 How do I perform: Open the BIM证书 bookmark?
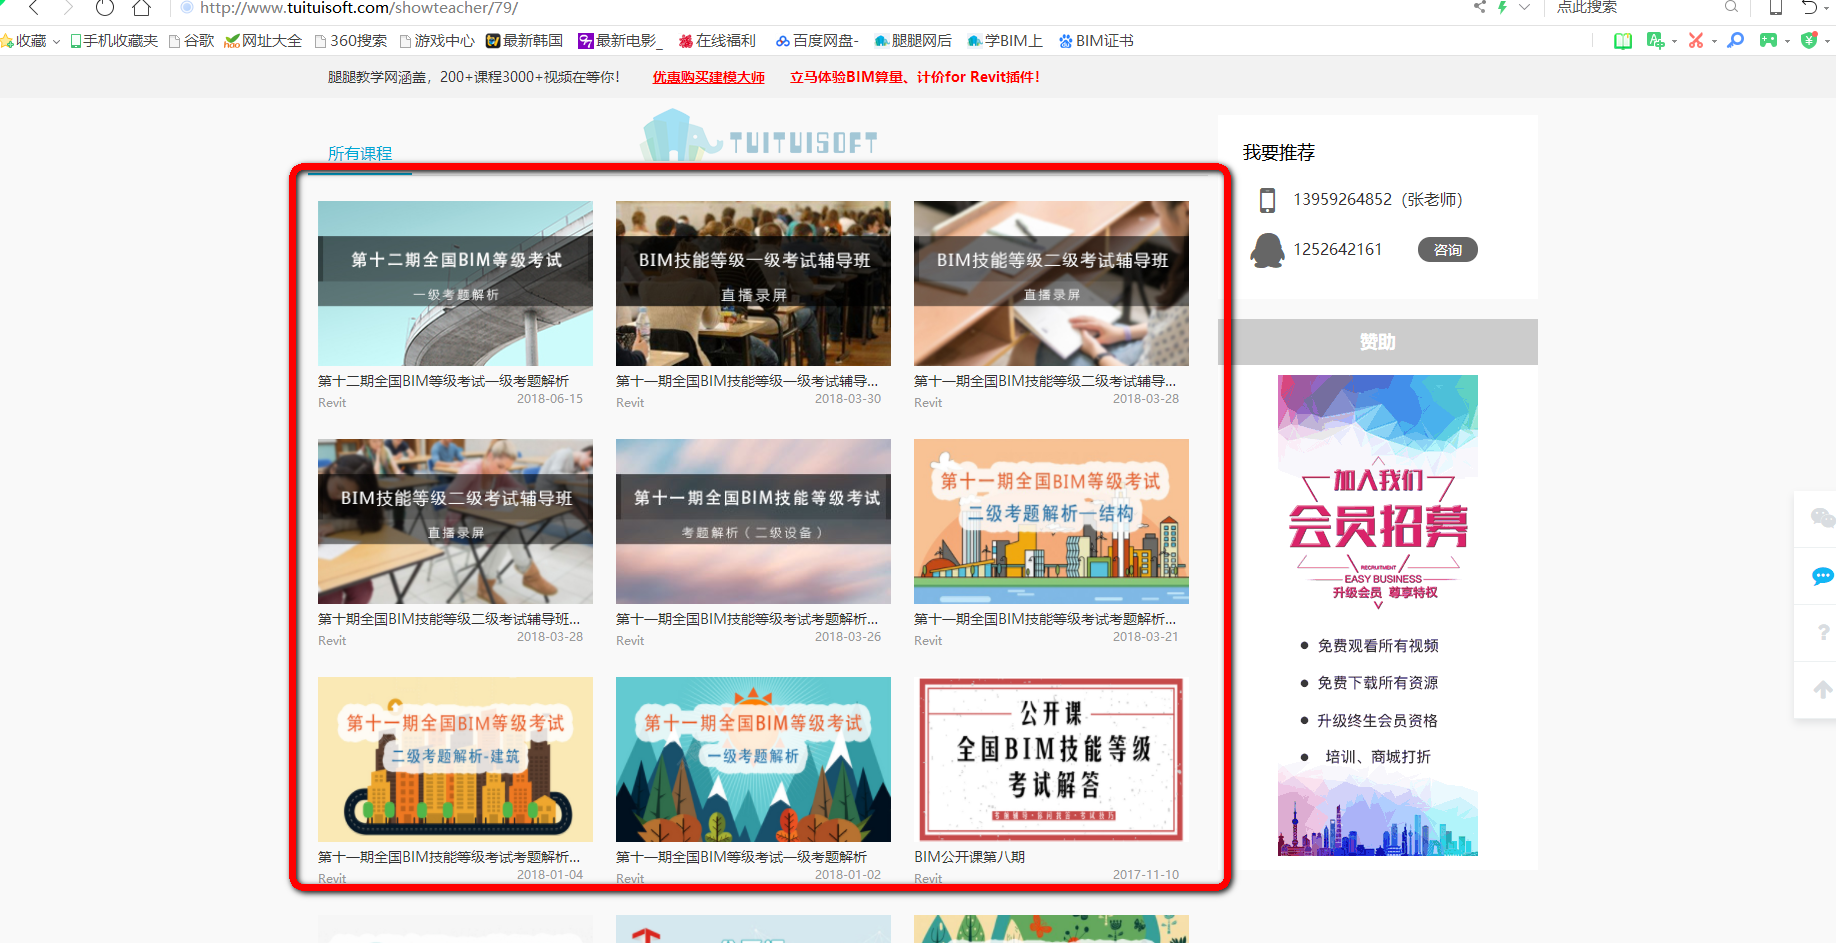pyautogui.click(x=1096, y=41)
